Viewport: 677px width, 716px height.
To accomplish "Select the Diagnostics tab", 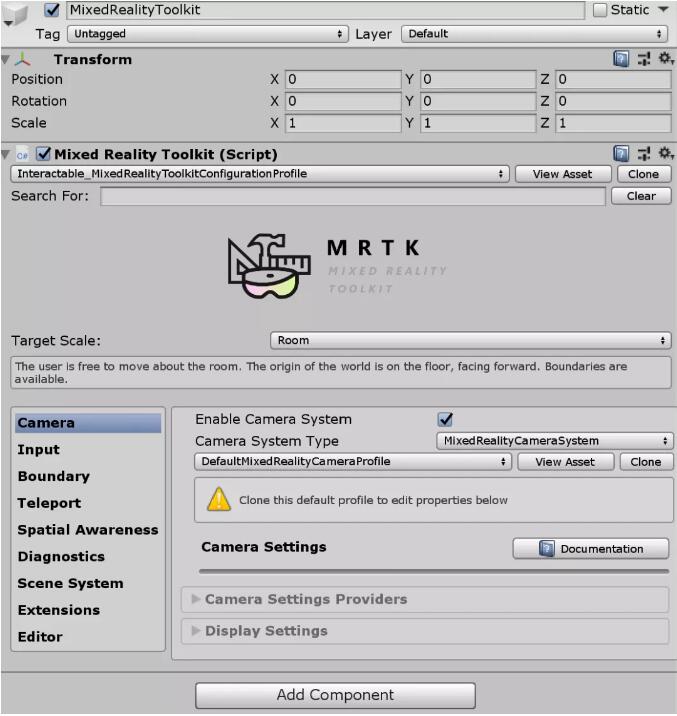I will (x=88, y=557).
